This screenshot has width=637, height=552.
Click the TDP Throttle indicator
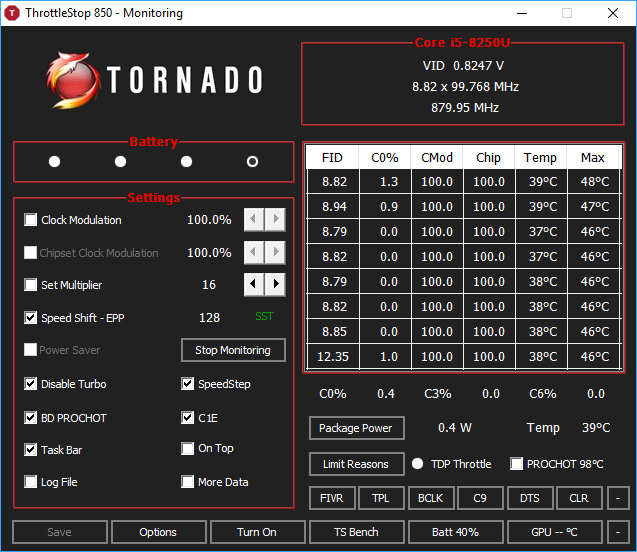point(418,463)
